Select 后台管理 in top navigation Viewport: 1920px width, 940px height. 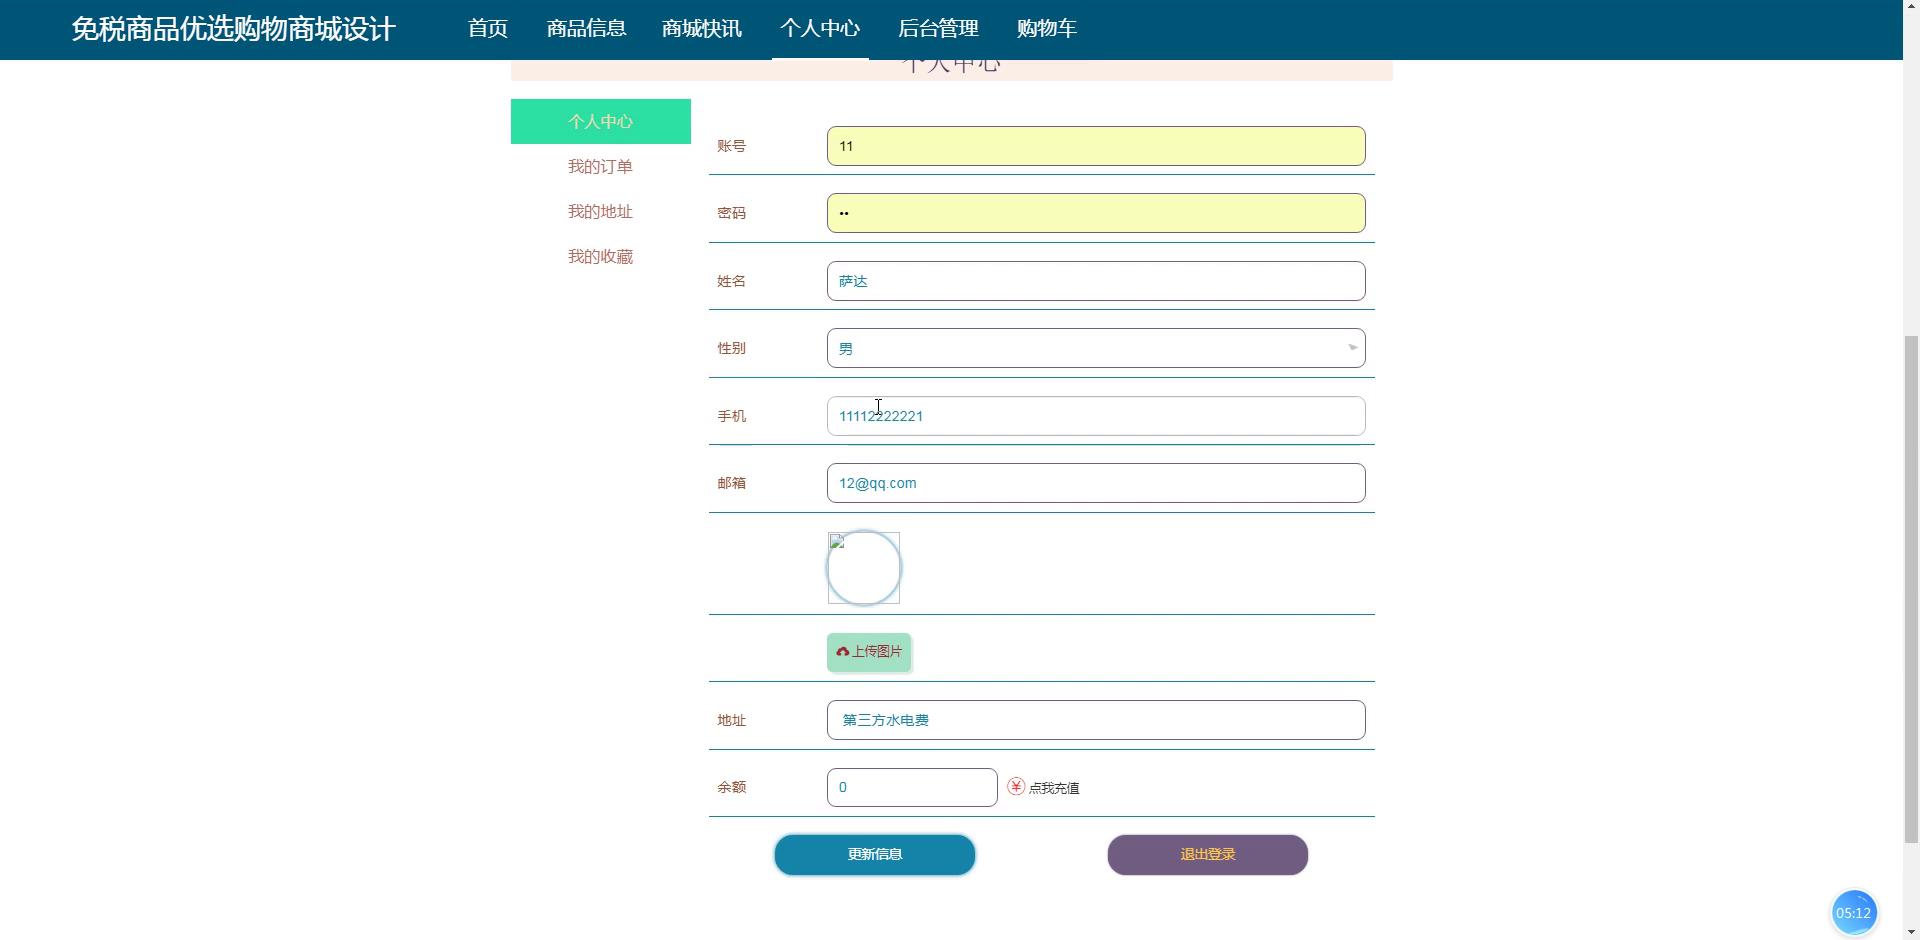tap(937, 29)
